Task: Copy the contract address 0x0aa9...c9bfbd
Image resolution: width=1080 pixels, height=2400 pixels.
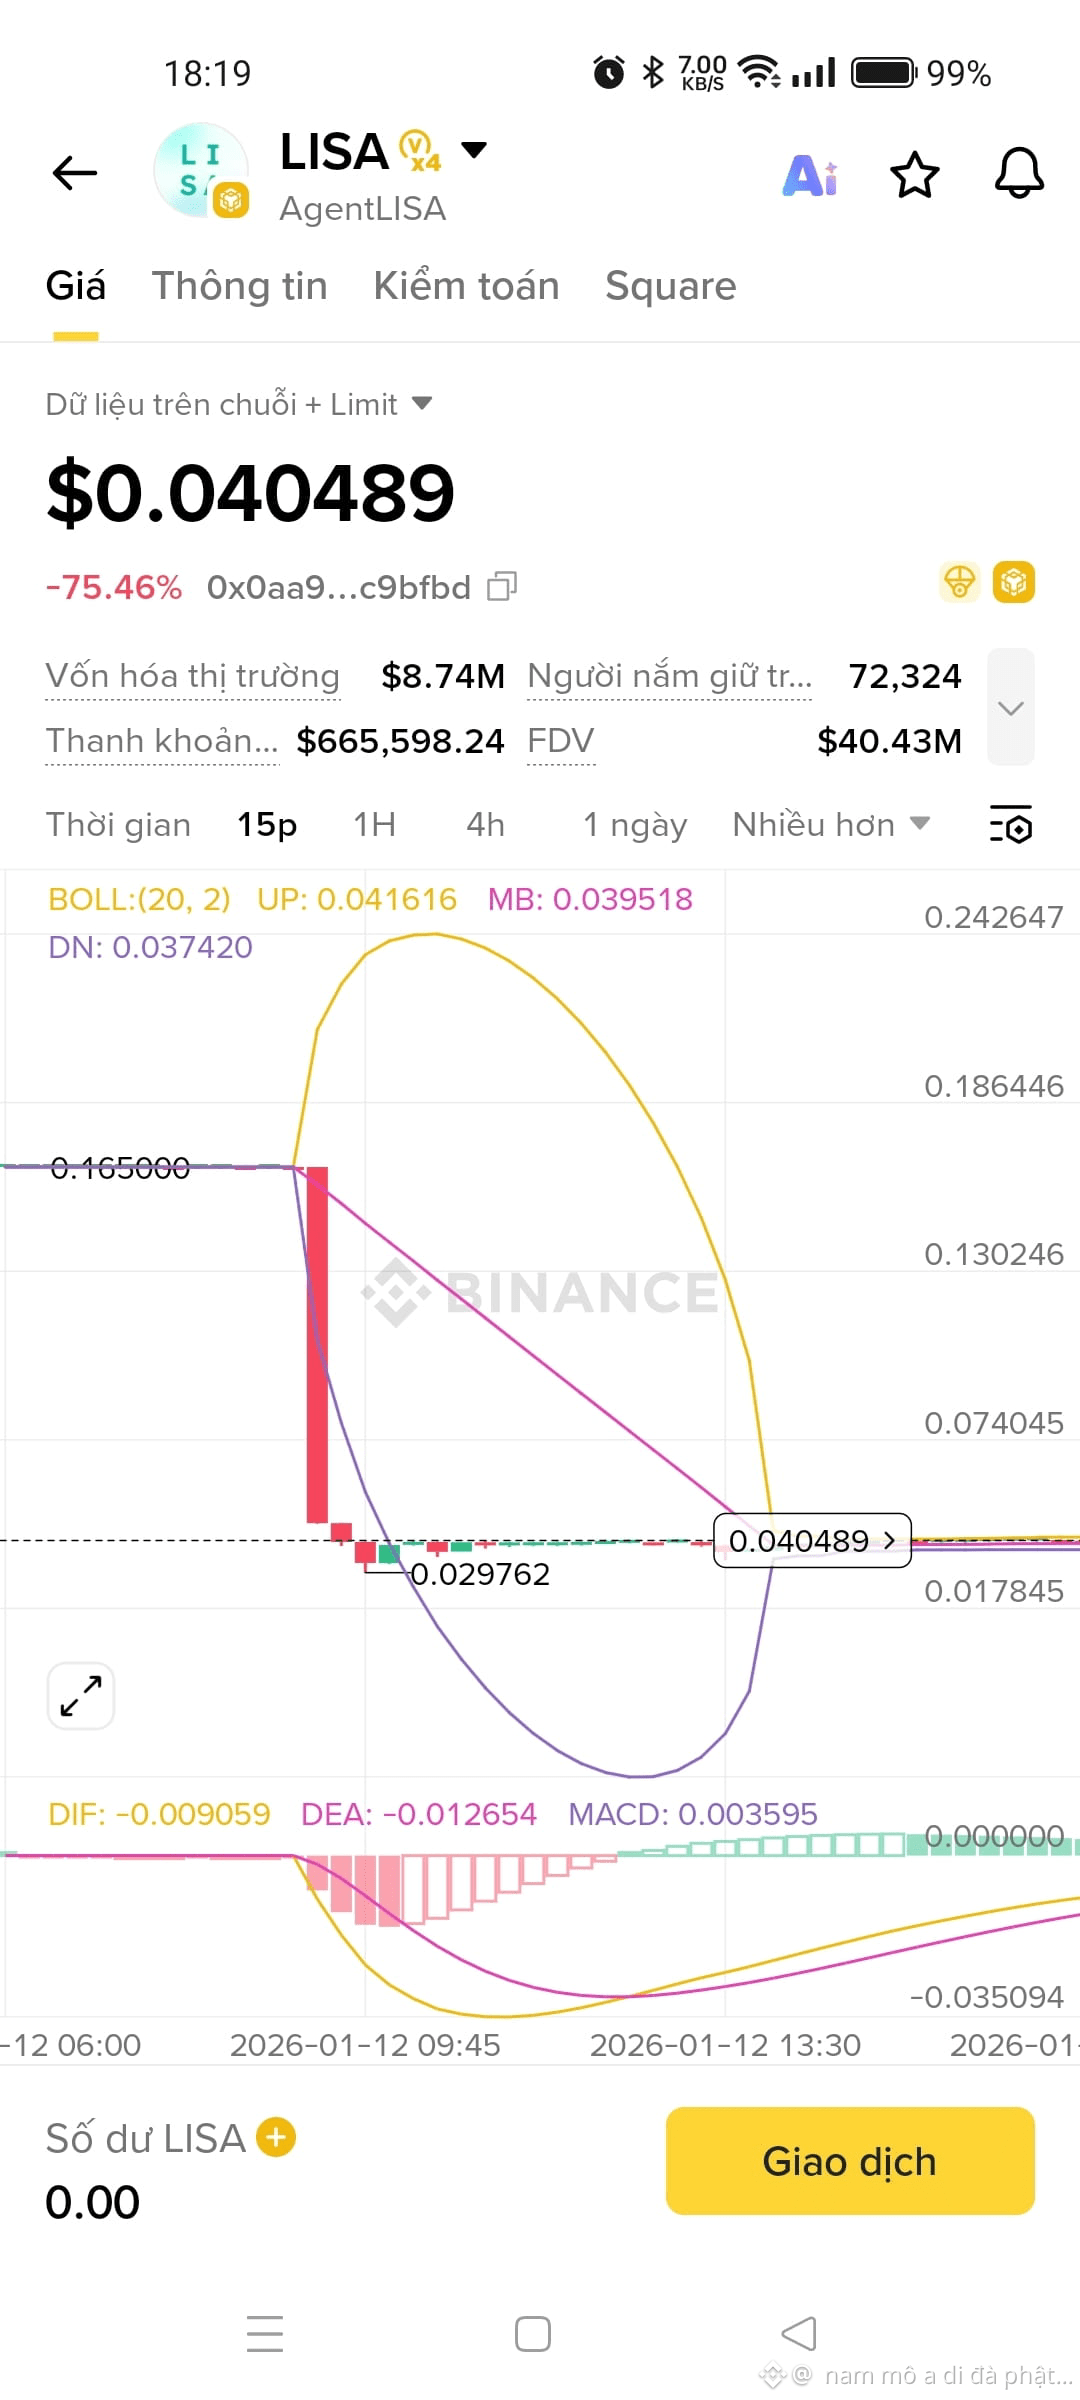Action: [x=502, y=587]
